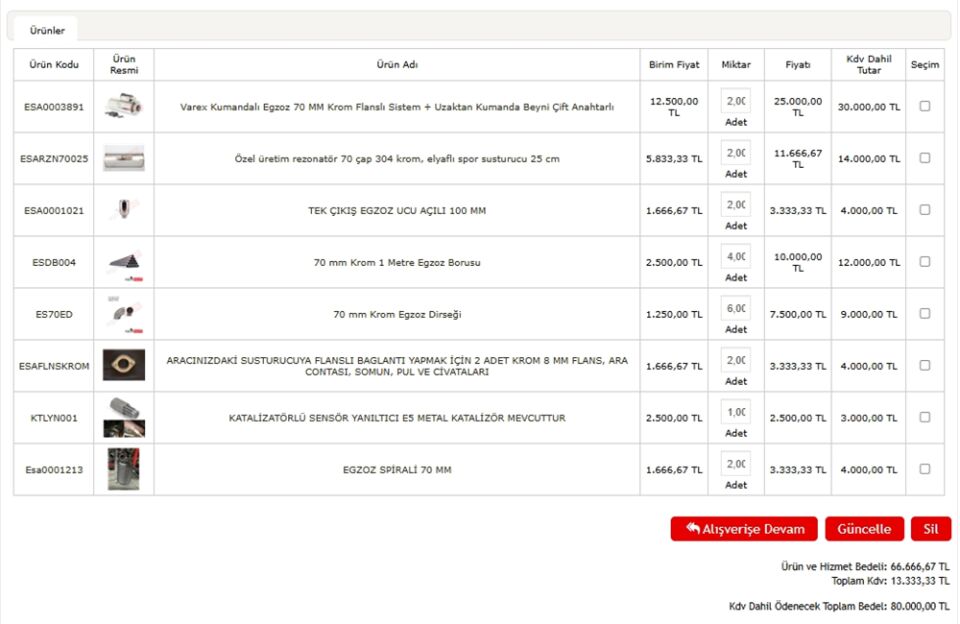Click the Alışverişe Devam button

[744, 529]
